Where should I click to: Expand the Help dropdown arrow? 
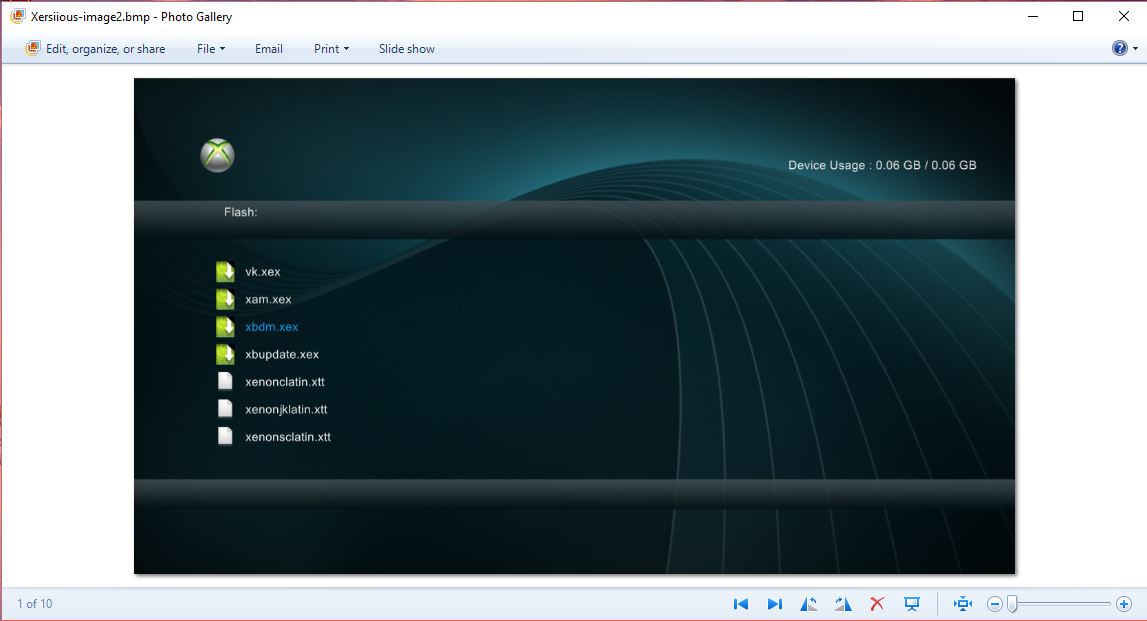1135,48
